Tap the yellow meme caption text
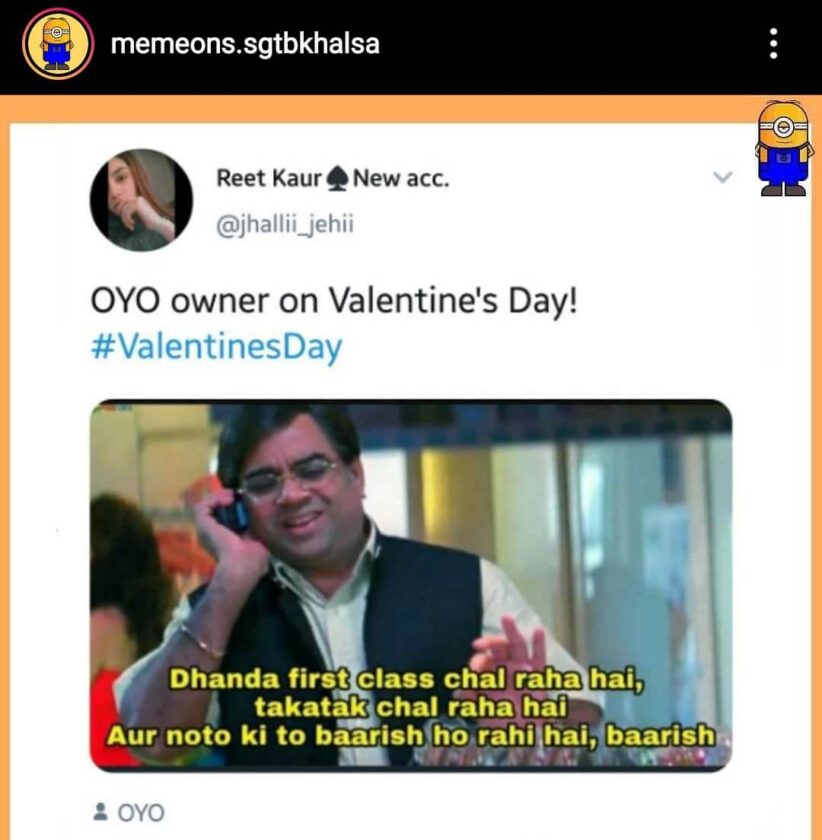822x840 pixels. point(410,707)
